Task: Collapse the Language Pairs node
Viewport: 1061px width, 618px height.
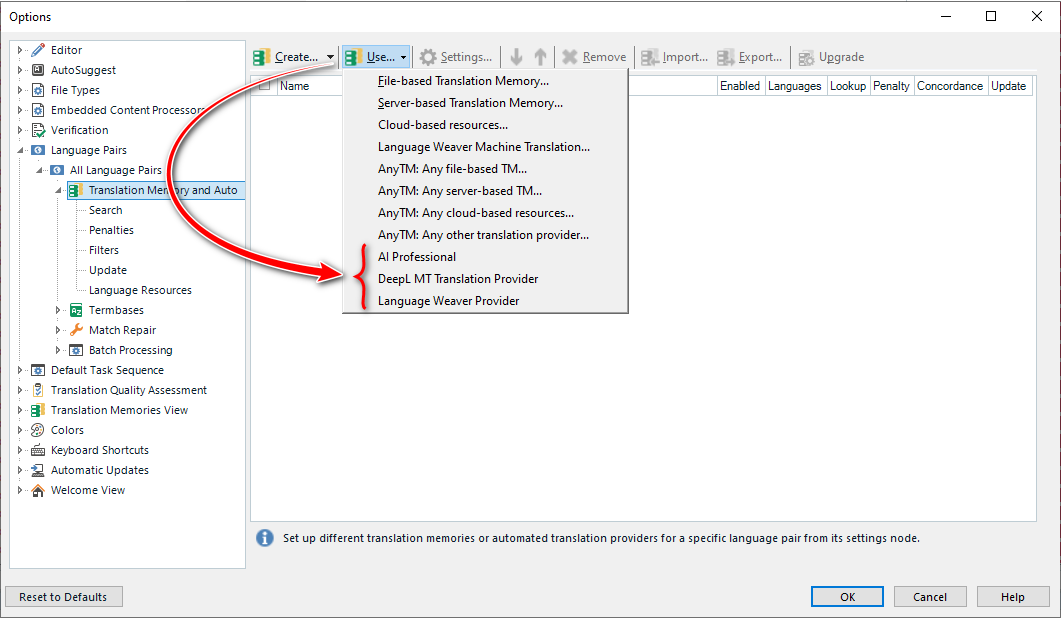Action: pyautogui.click(x=20, y=150)
